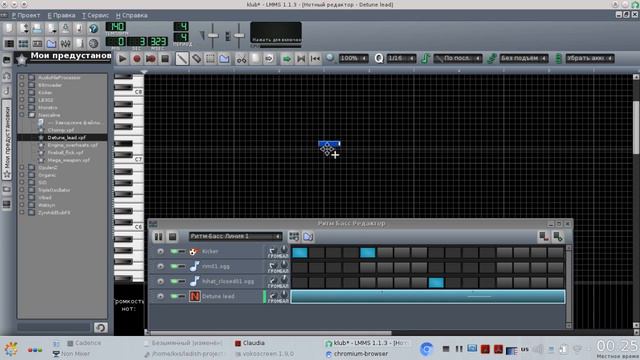The width and height of the screenshot is (640, 360).
Task: Expand the ZynAddSubFX presets folder
Action: click(22, 212)
